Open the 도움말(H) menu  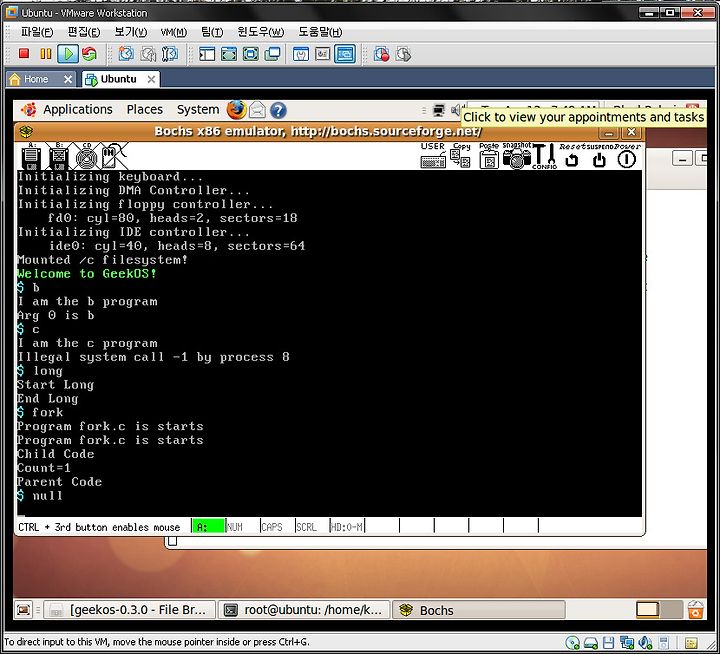pos(320,32)
